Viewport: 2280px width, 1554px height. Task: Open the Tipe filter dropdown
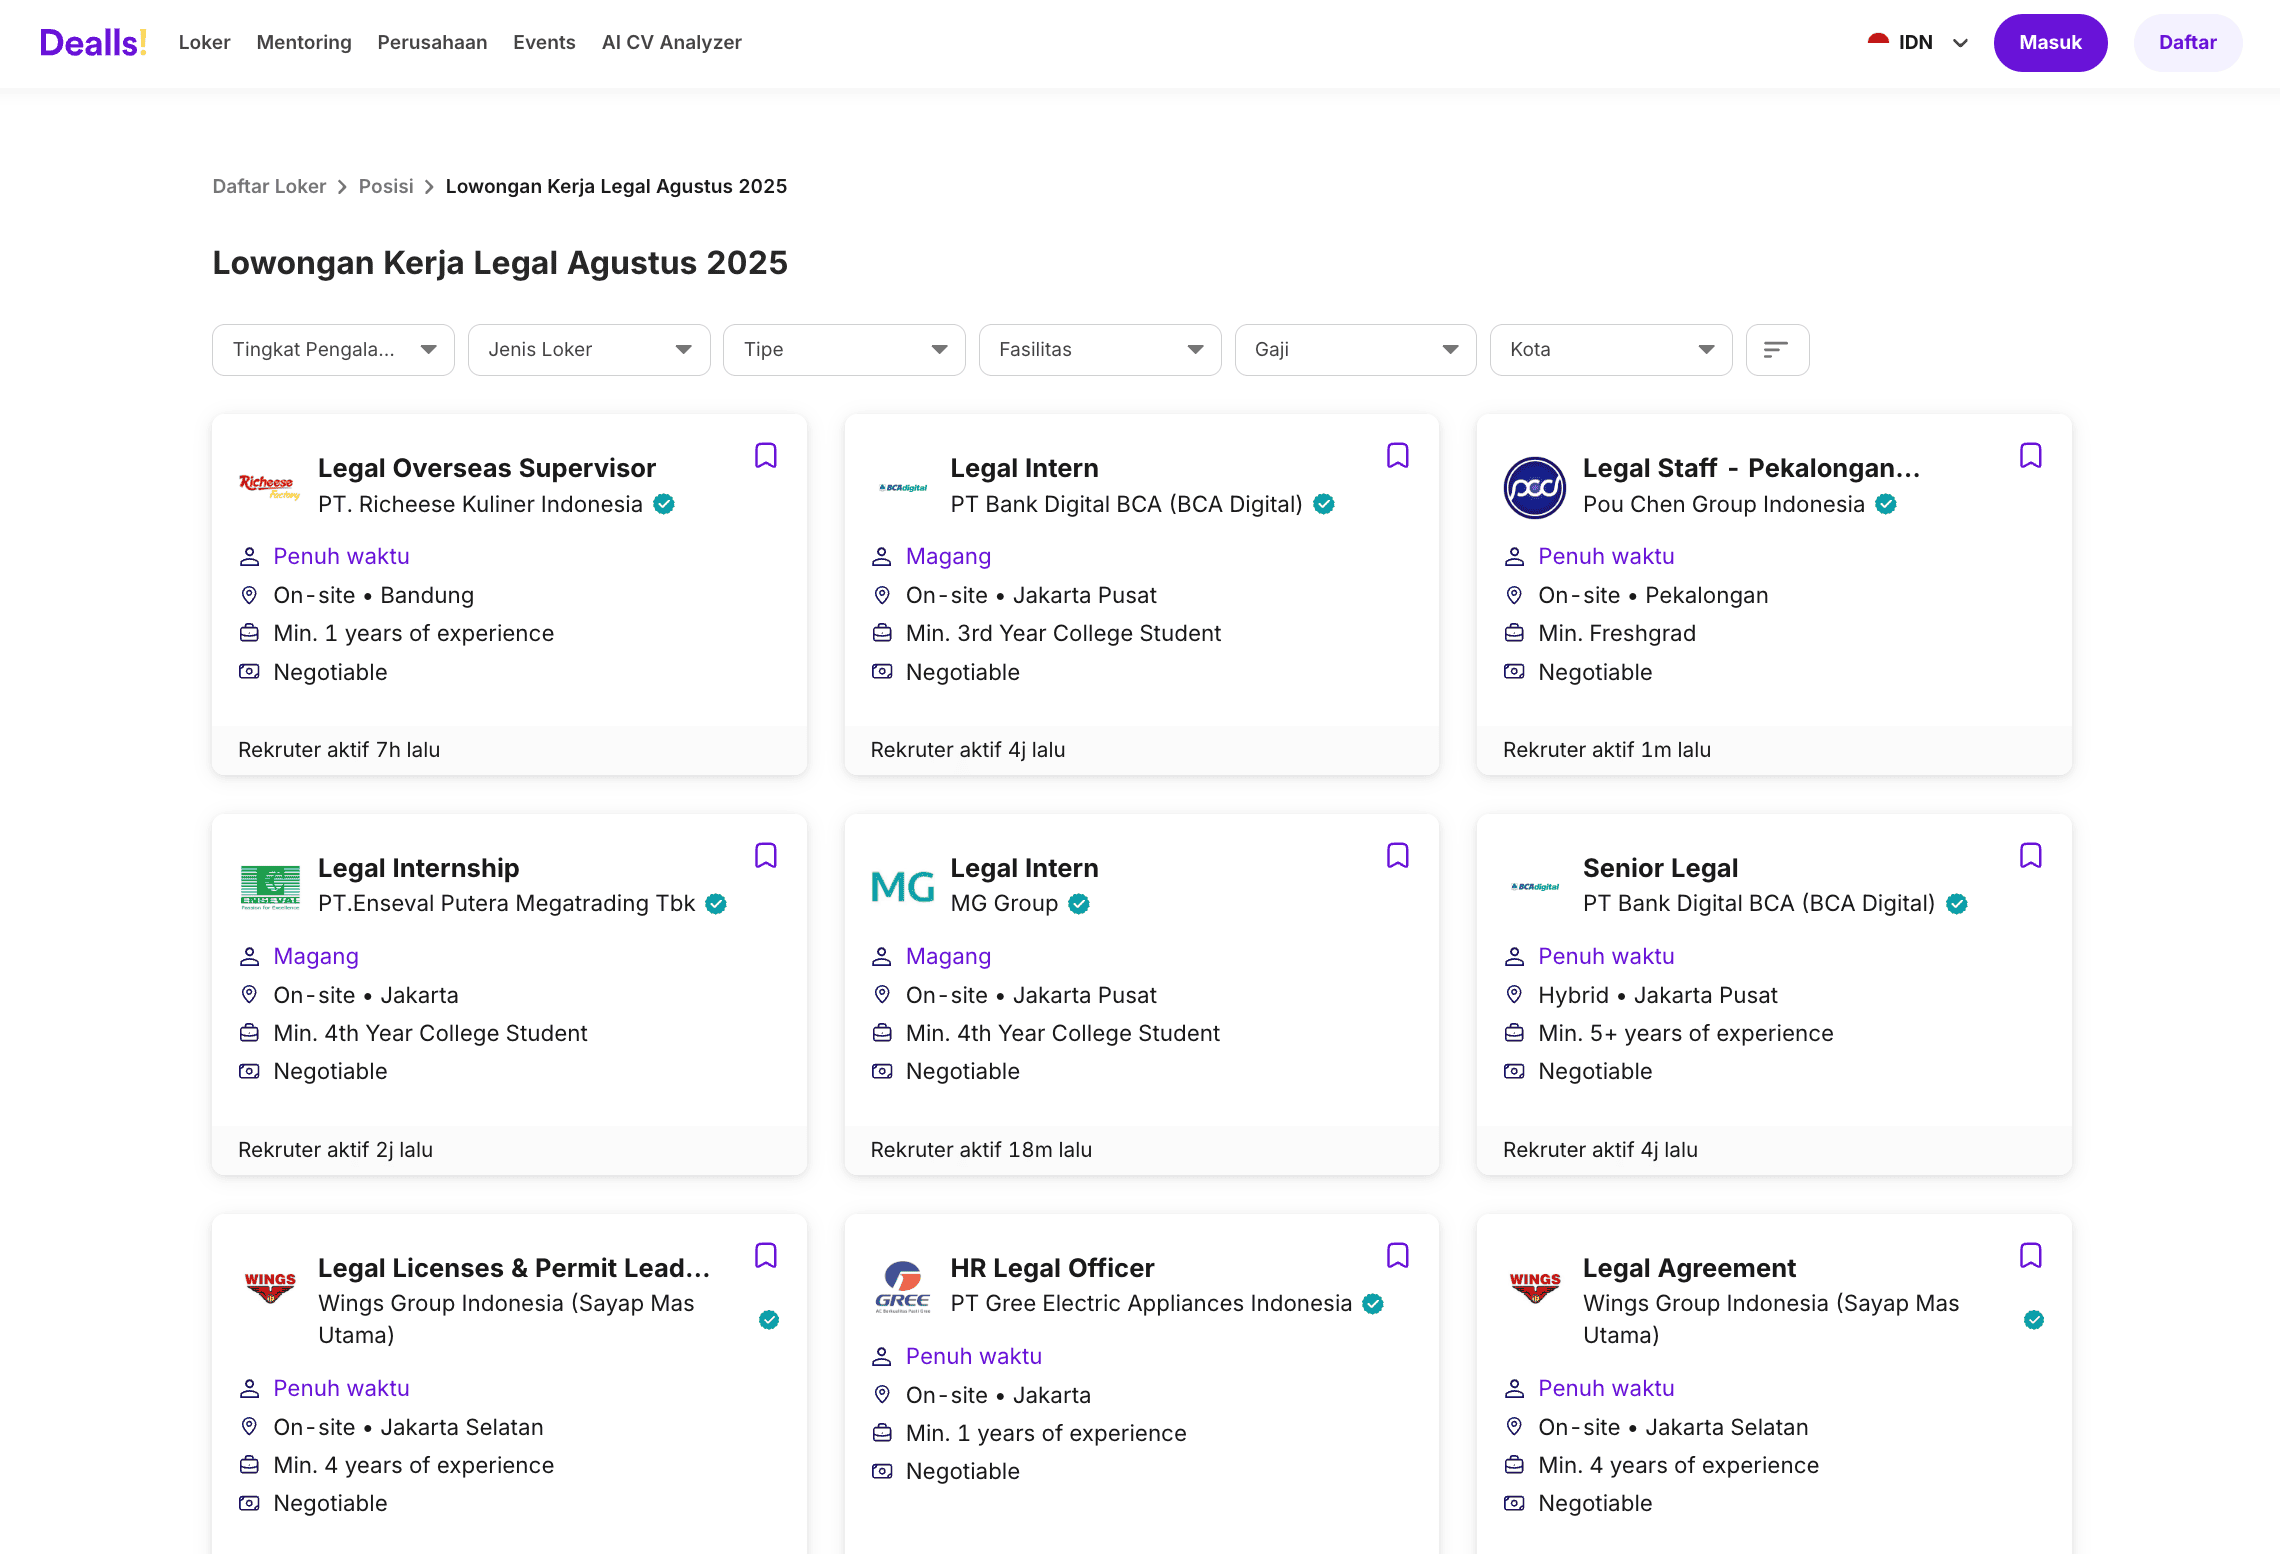point(844,350)
